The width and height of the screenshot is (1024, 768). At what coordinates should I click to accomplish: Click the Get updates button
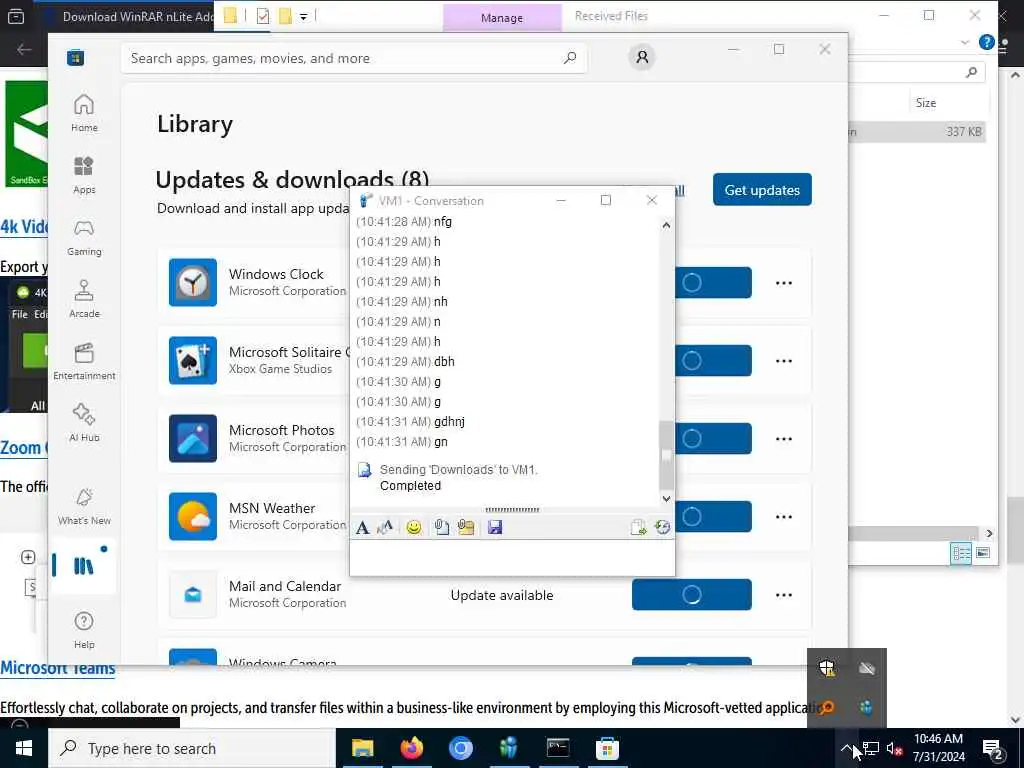click(x=762, y=189)
